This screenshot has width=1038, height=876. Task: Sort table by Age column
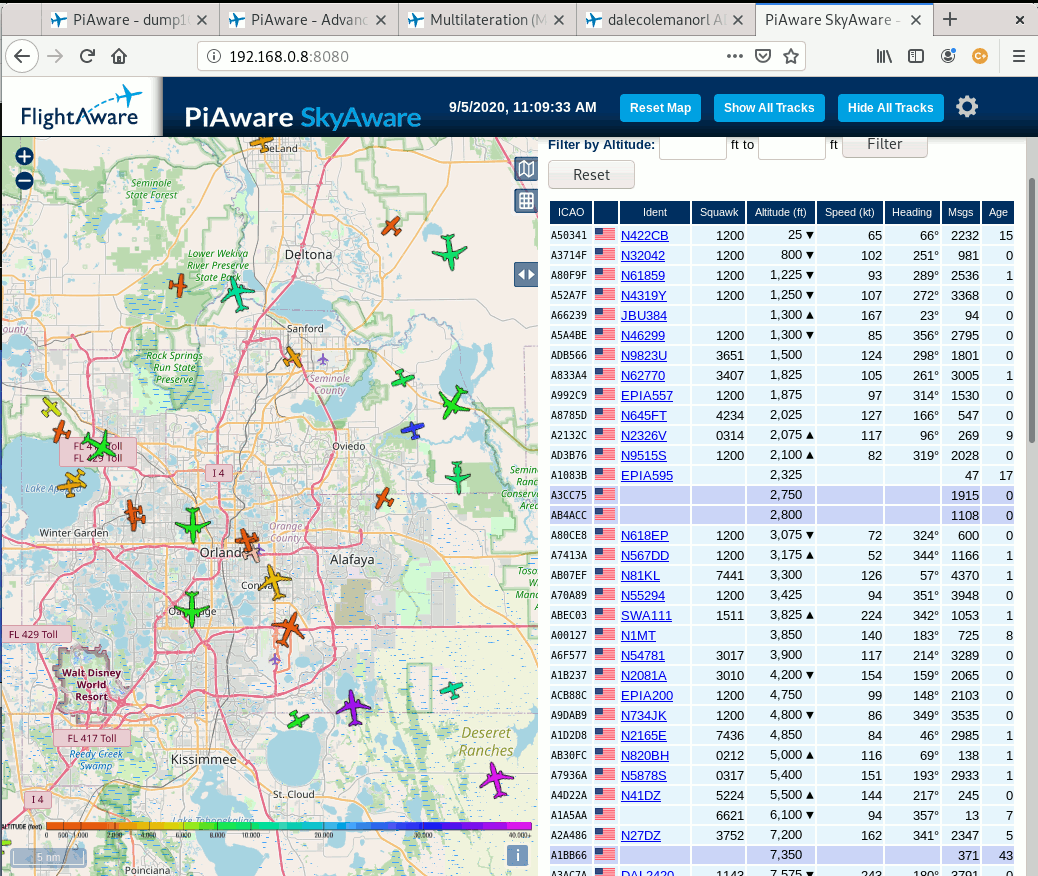click(x=998, y=213)
